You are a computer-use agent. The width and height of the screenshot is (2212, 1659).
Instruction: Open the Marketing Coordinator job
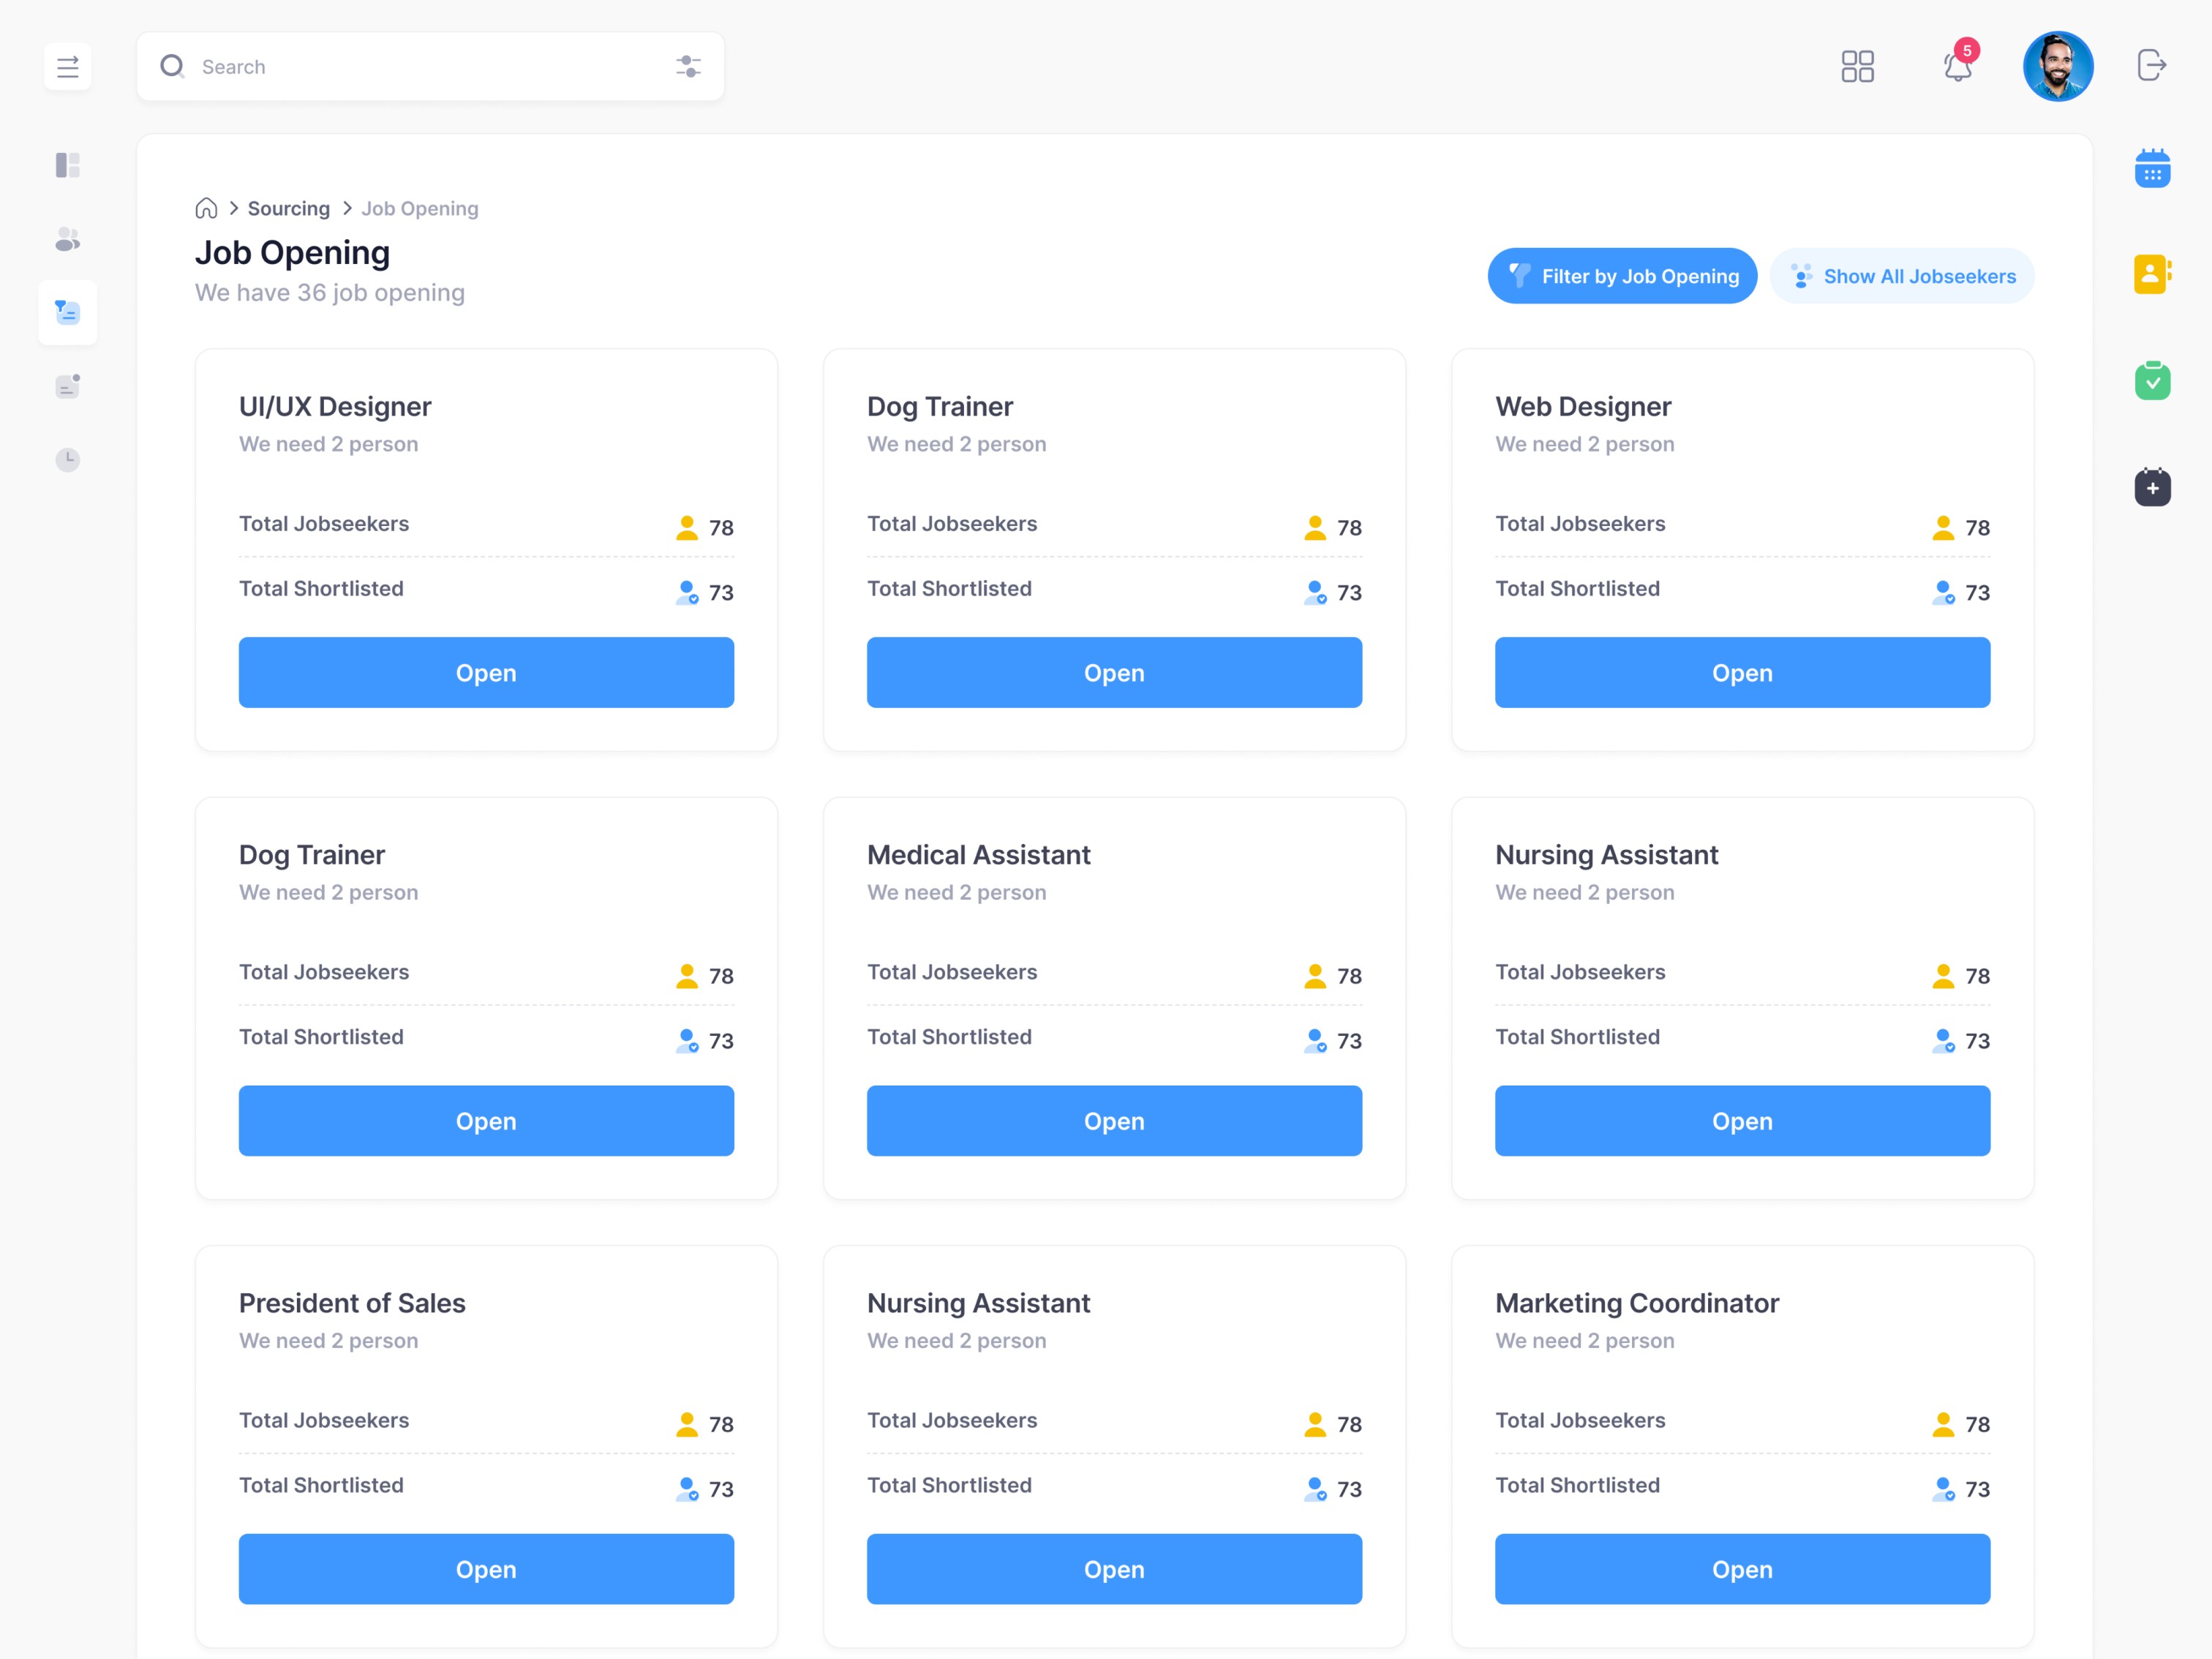1742,1569
